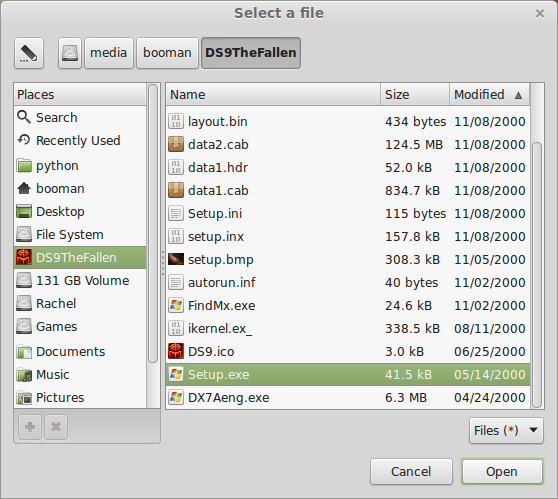The height and width of the screenshot is (499, 558).
Task: Click the Open button
Action: click(x=502, y=472)
